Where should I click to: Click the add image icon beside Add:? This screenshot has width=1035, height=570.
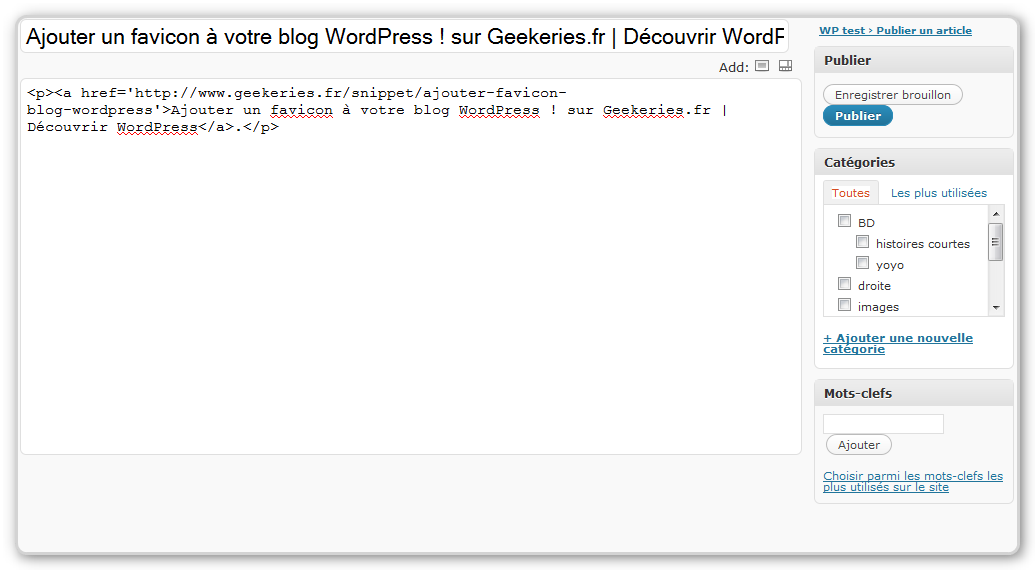point(762,65)
